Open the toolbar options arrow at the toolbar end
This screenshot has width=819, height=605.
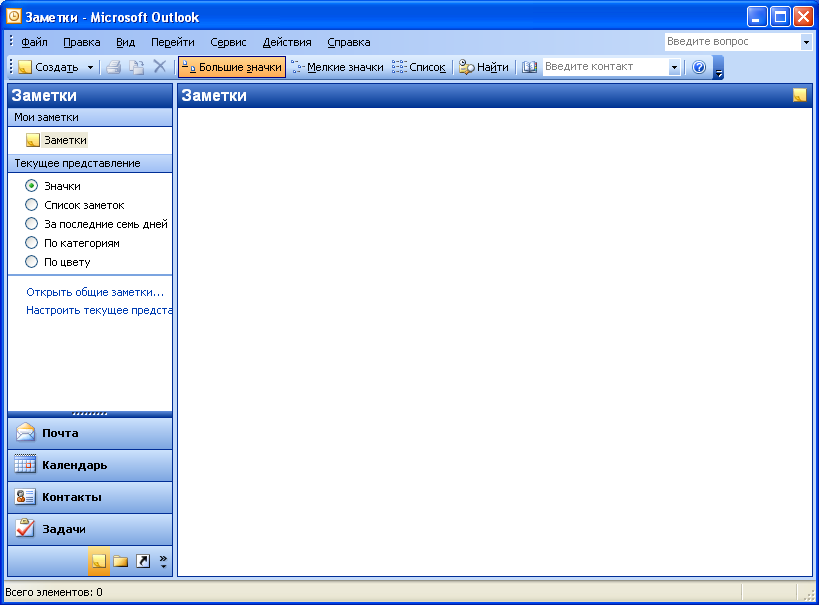pos(719,68)
